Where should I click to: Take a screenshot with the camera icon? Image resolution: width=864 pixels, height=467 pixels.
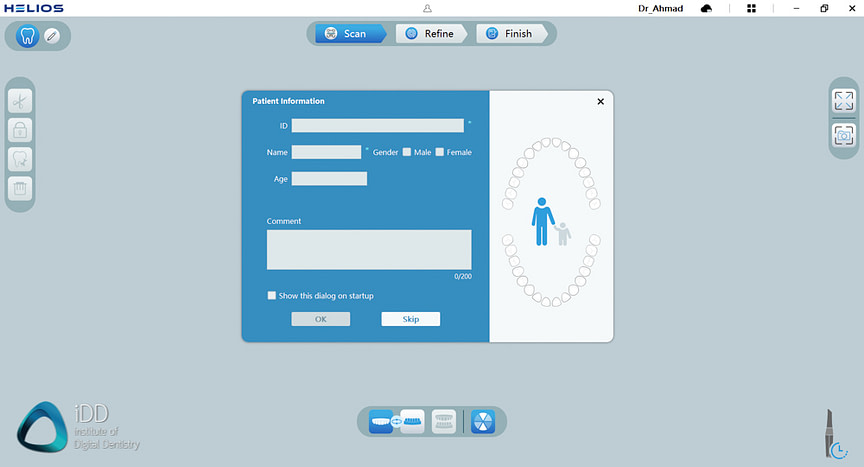(x=844, y=135)
